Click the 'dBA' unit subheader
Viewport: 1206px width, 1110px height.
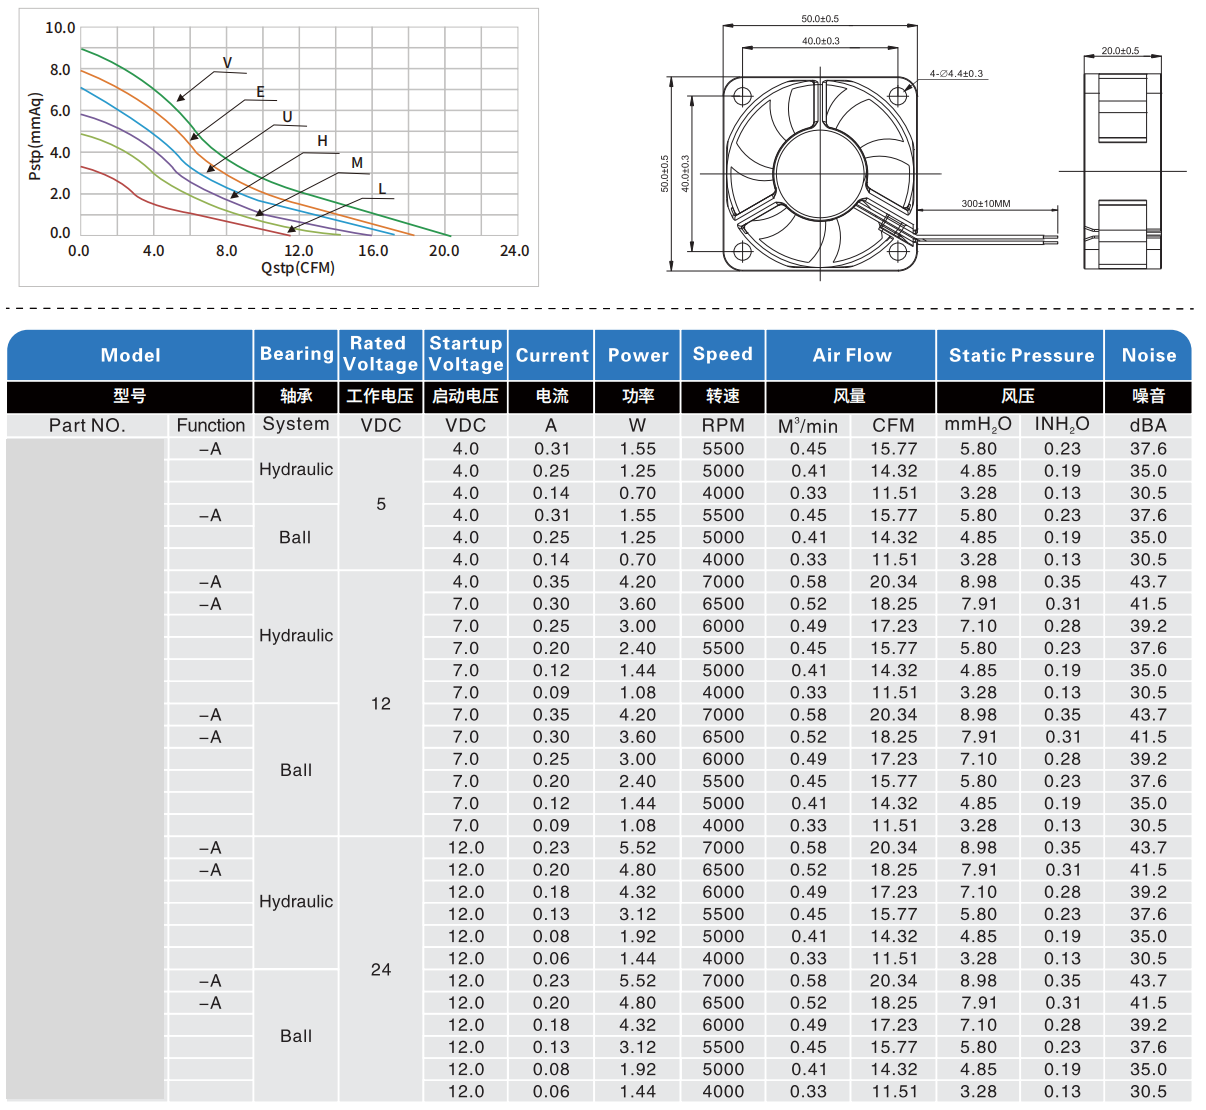click(1148, 425)
